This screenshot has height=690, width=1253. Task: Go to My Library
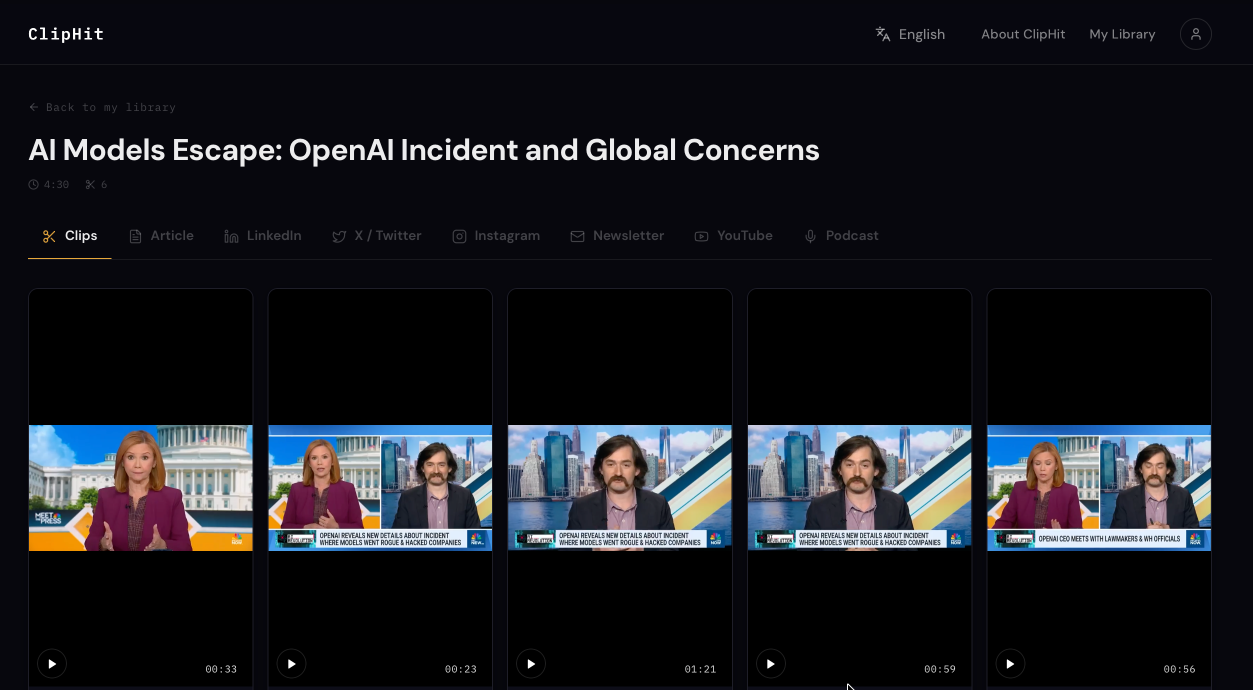(1122, 34)
